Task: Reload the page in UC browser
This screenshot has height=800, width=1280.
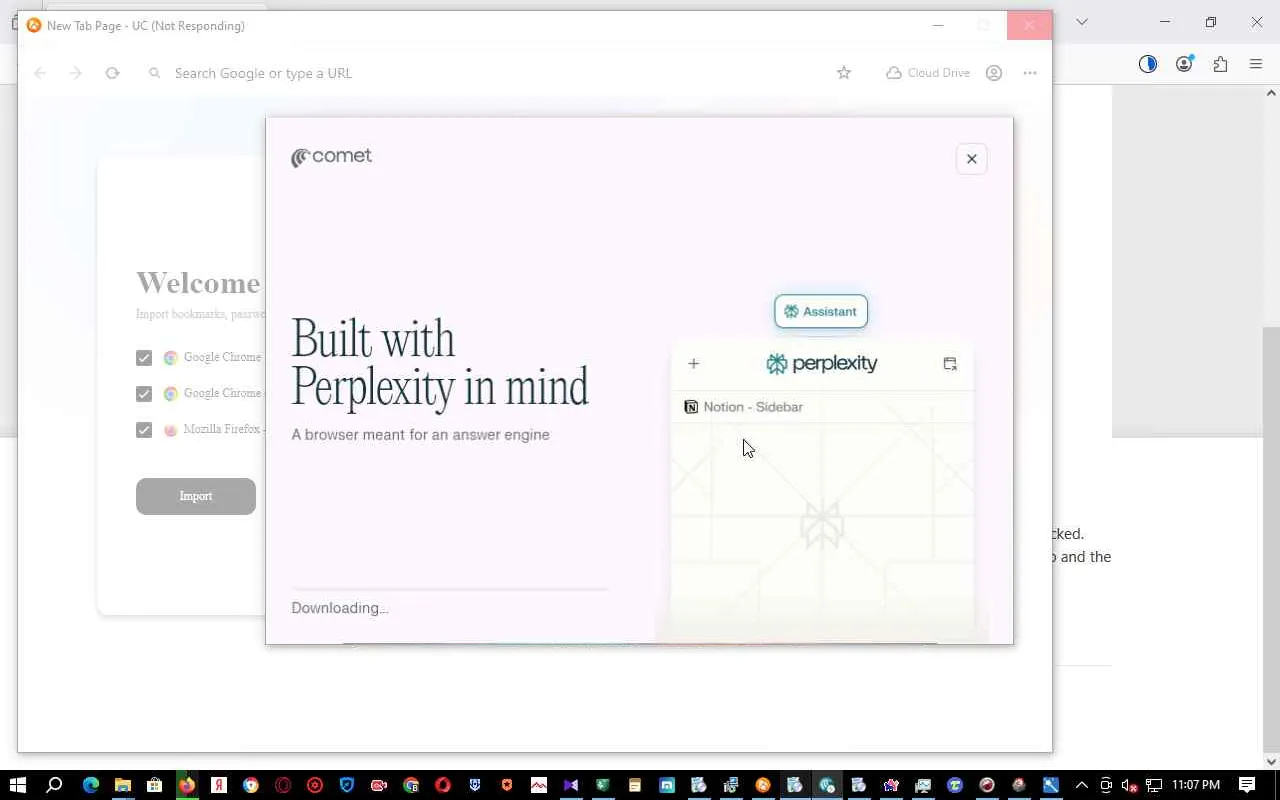Action: (x=112, y=73)
